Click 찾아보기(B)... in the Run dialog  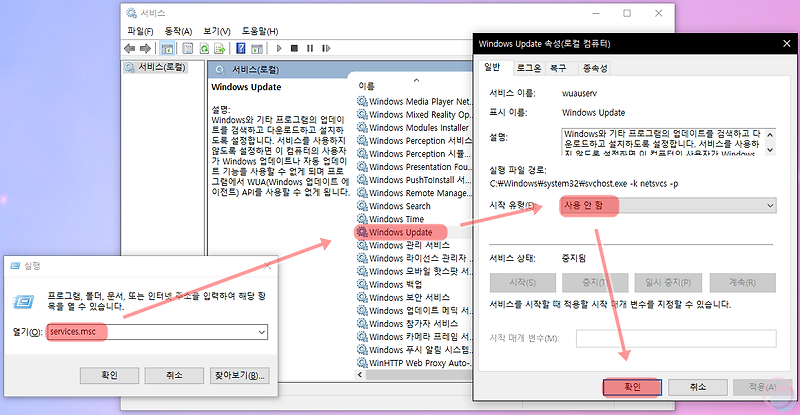(x=239, y=375)
